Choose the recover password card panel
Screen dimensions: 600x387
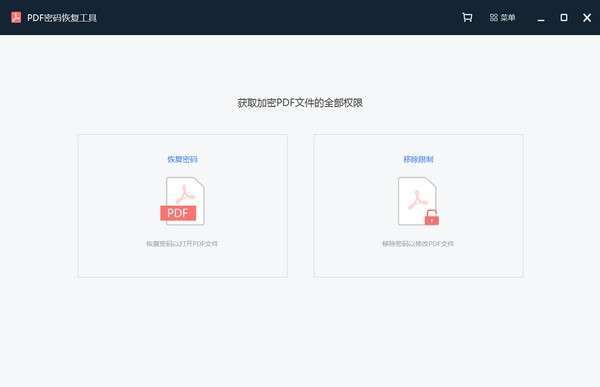click(x=183, y=206)
